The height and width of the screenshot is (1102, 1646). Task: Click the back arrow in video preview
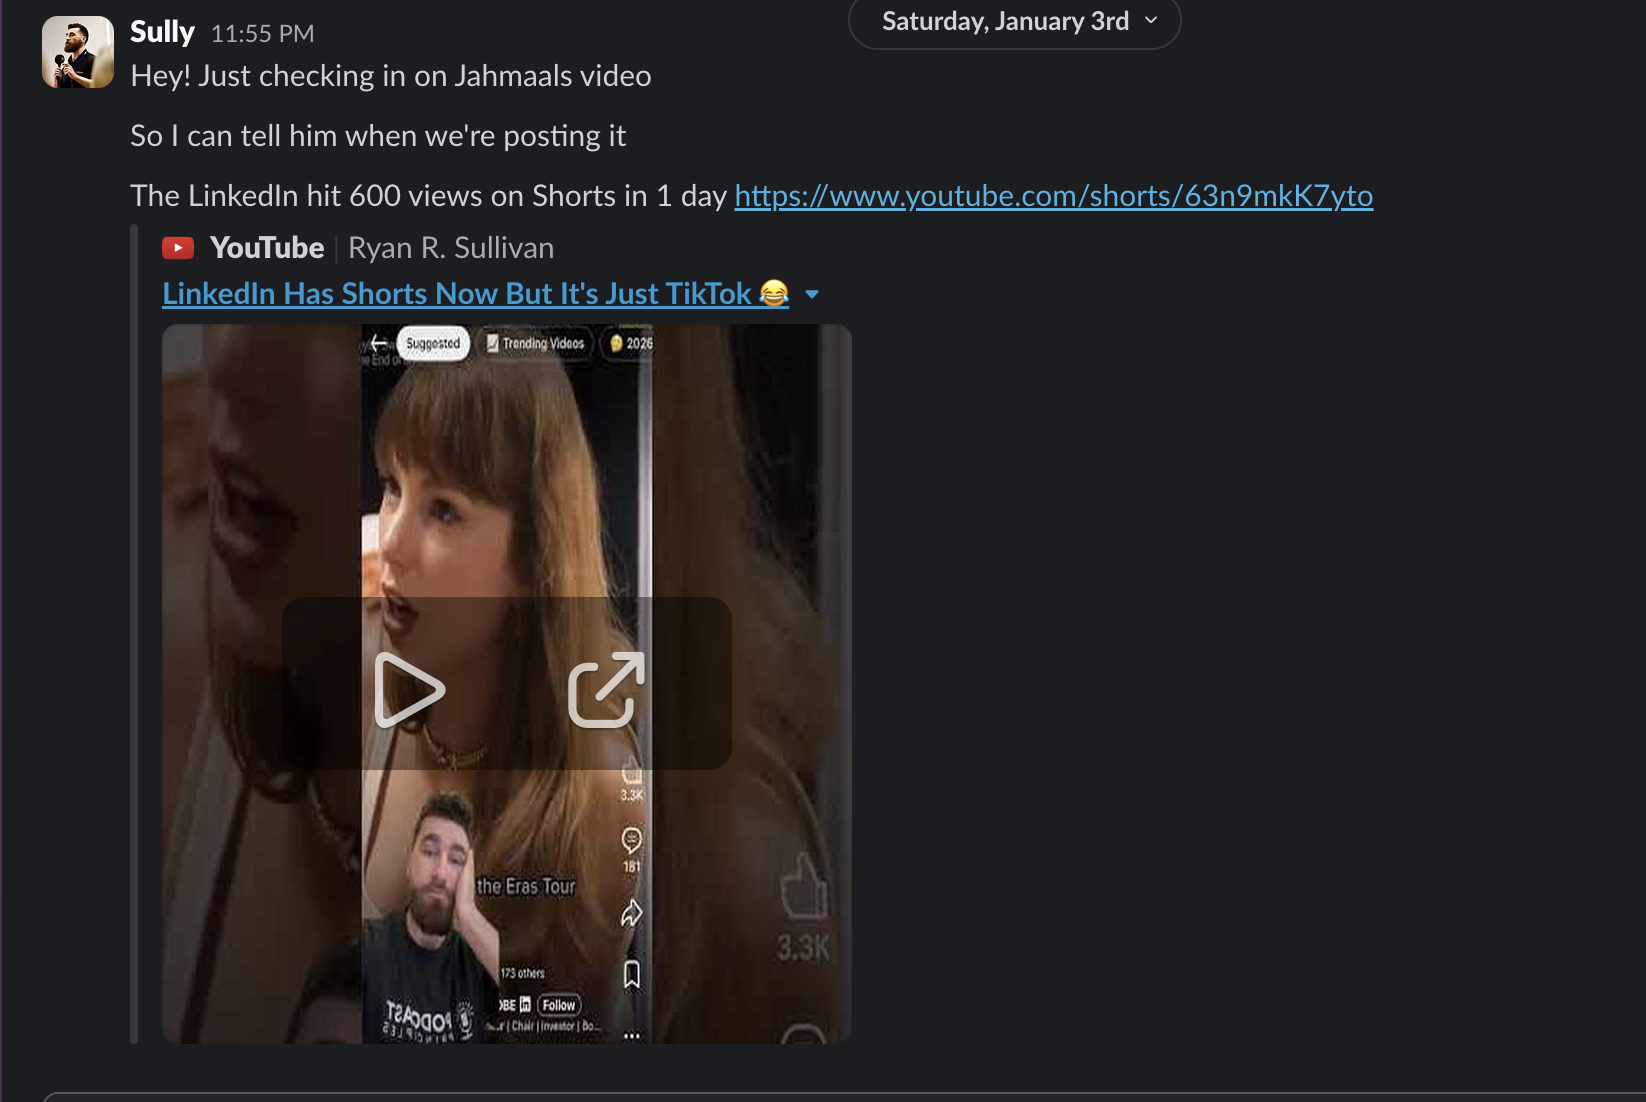(379, 343)
